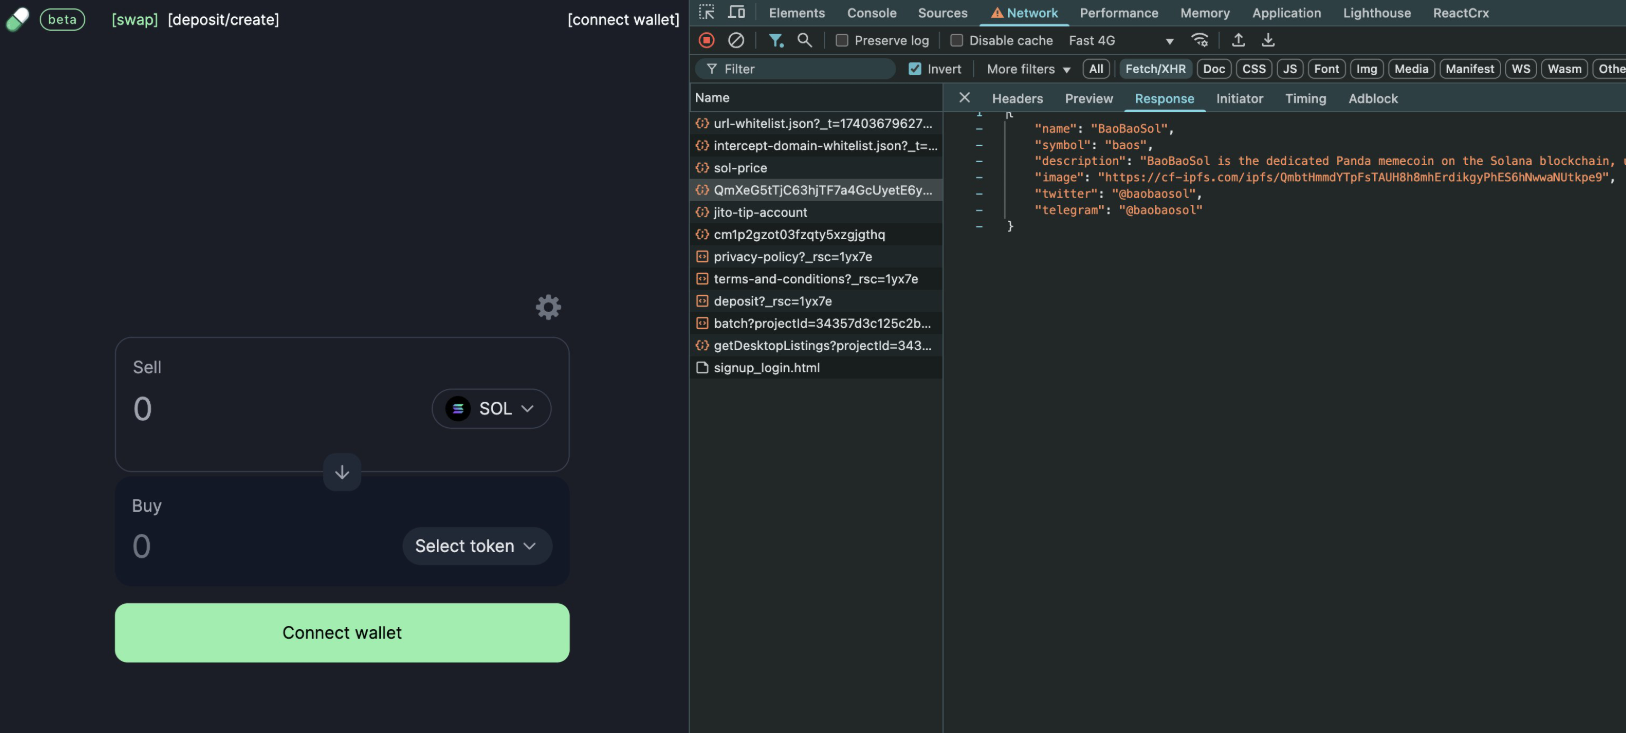Uncheck the Invert filter checkbox
Viewport: 1626px width, 733px height.
[915, 69]
